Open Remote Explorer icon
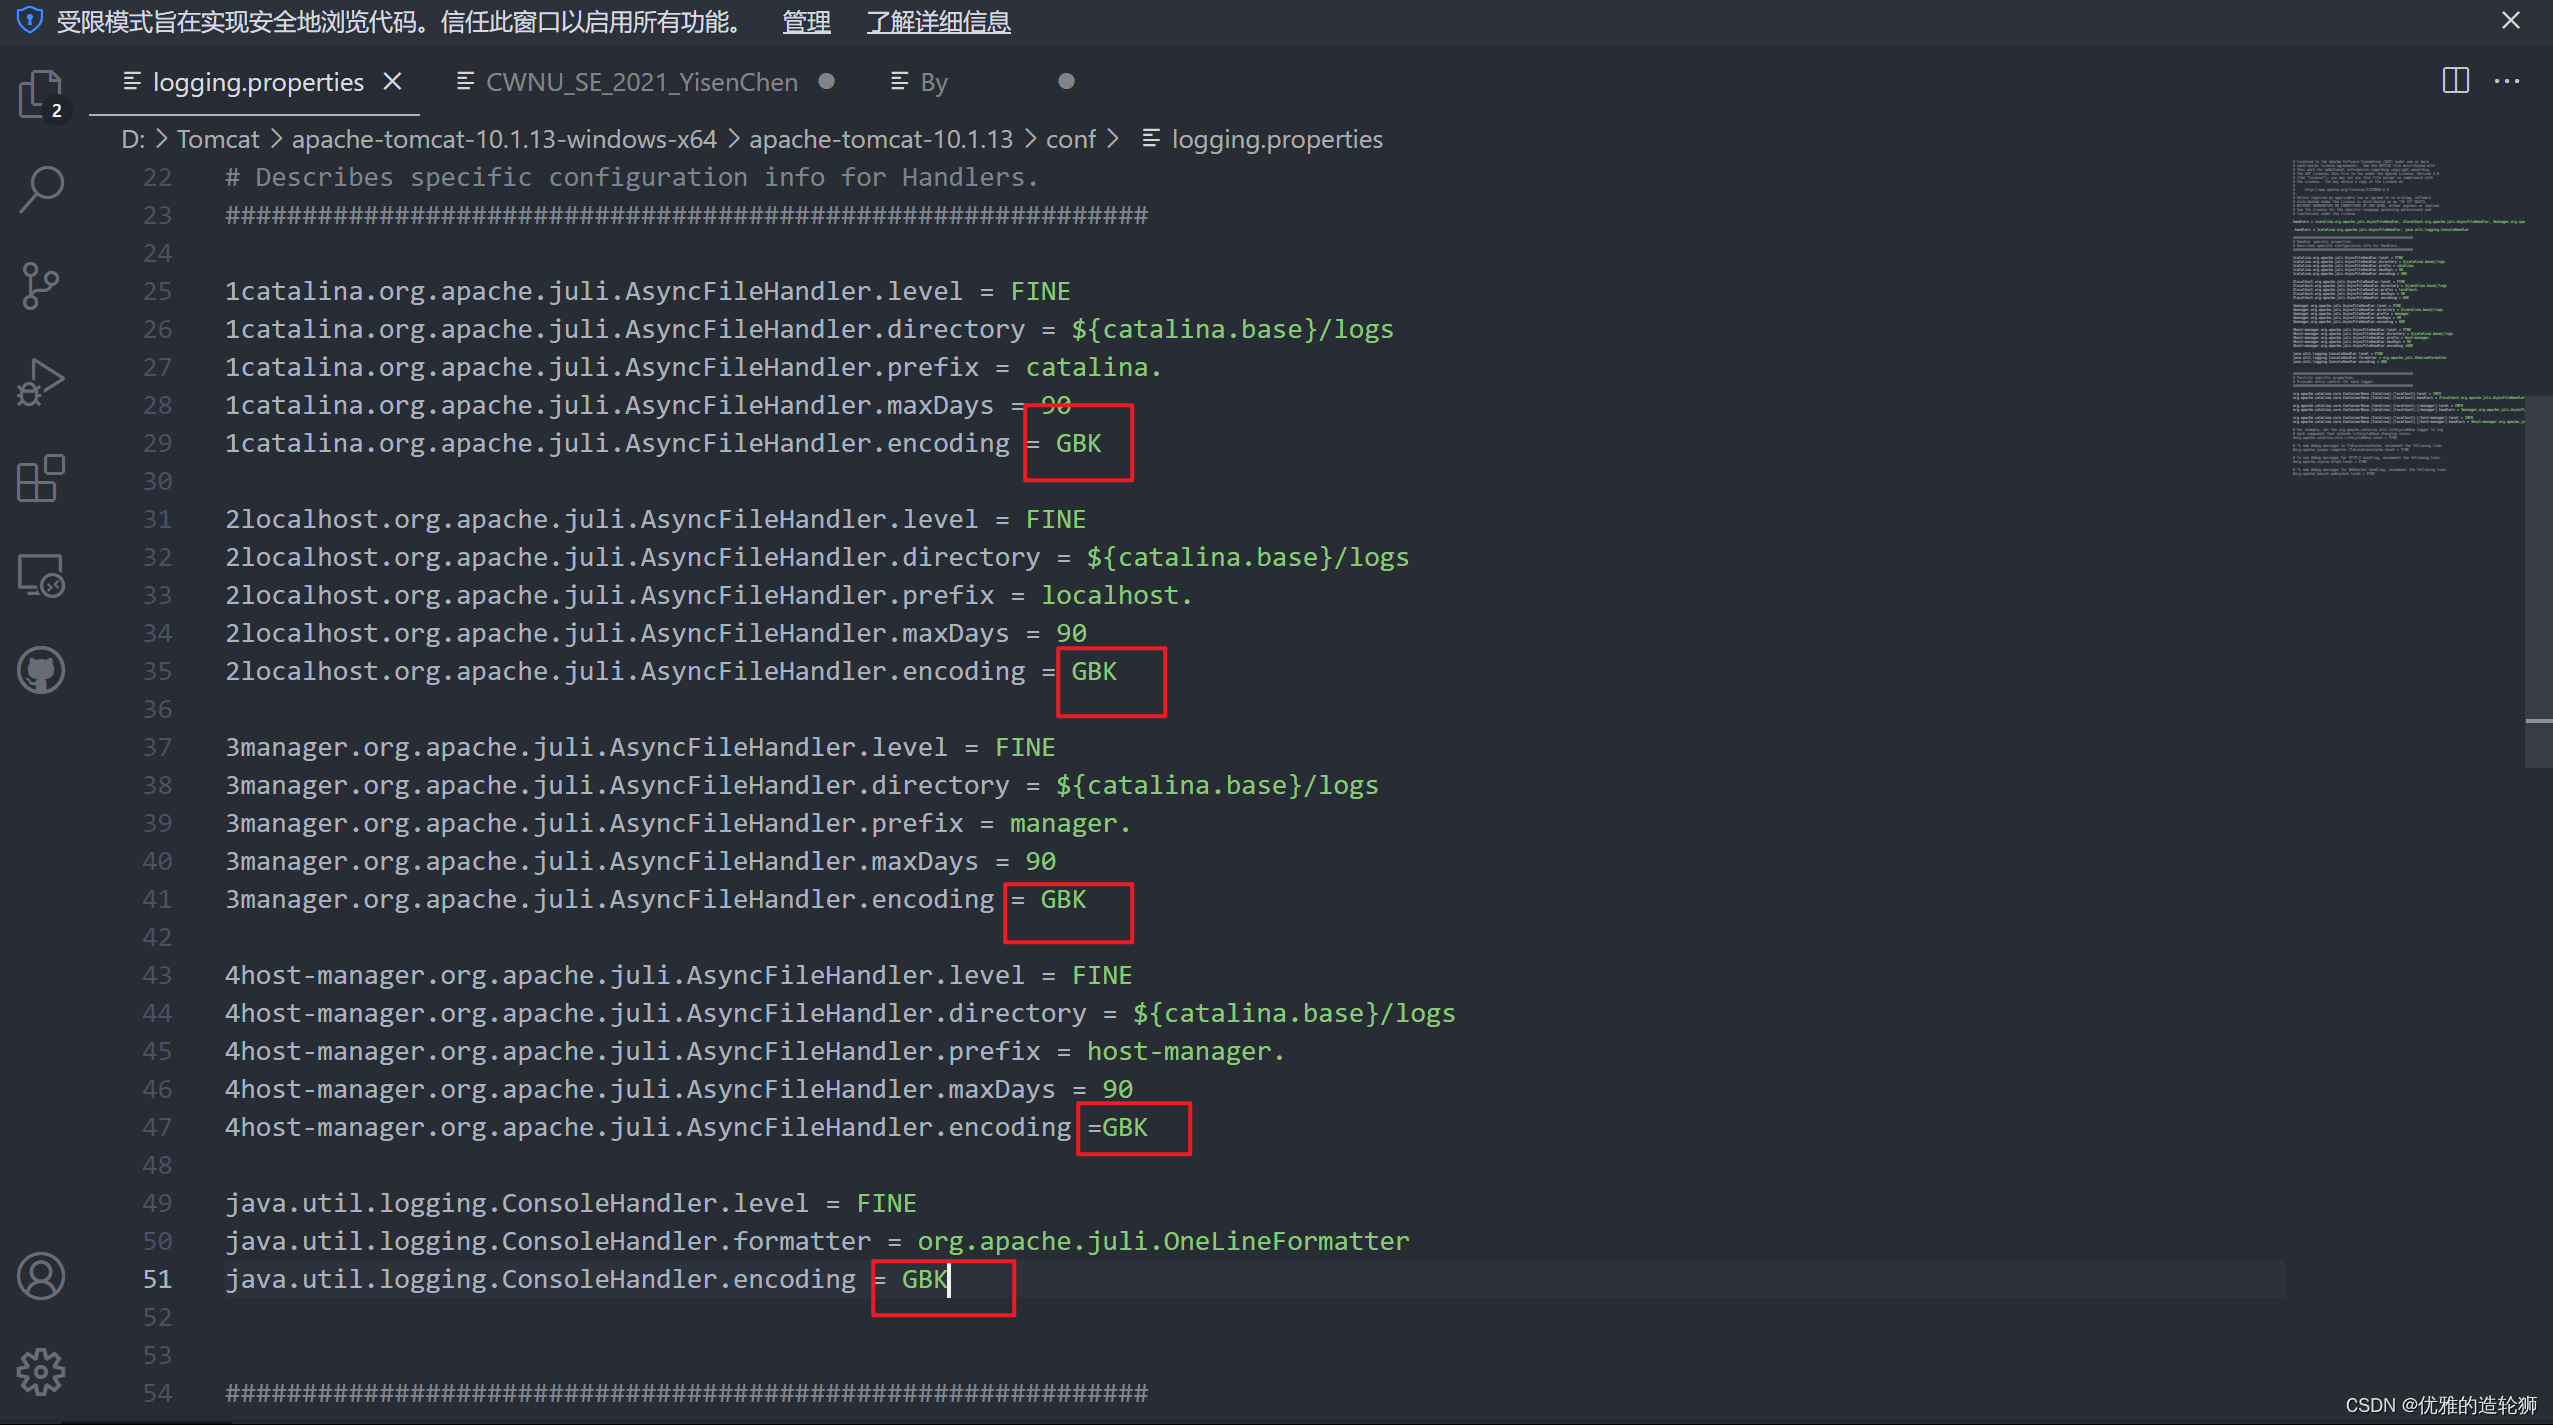 point(41,575)
